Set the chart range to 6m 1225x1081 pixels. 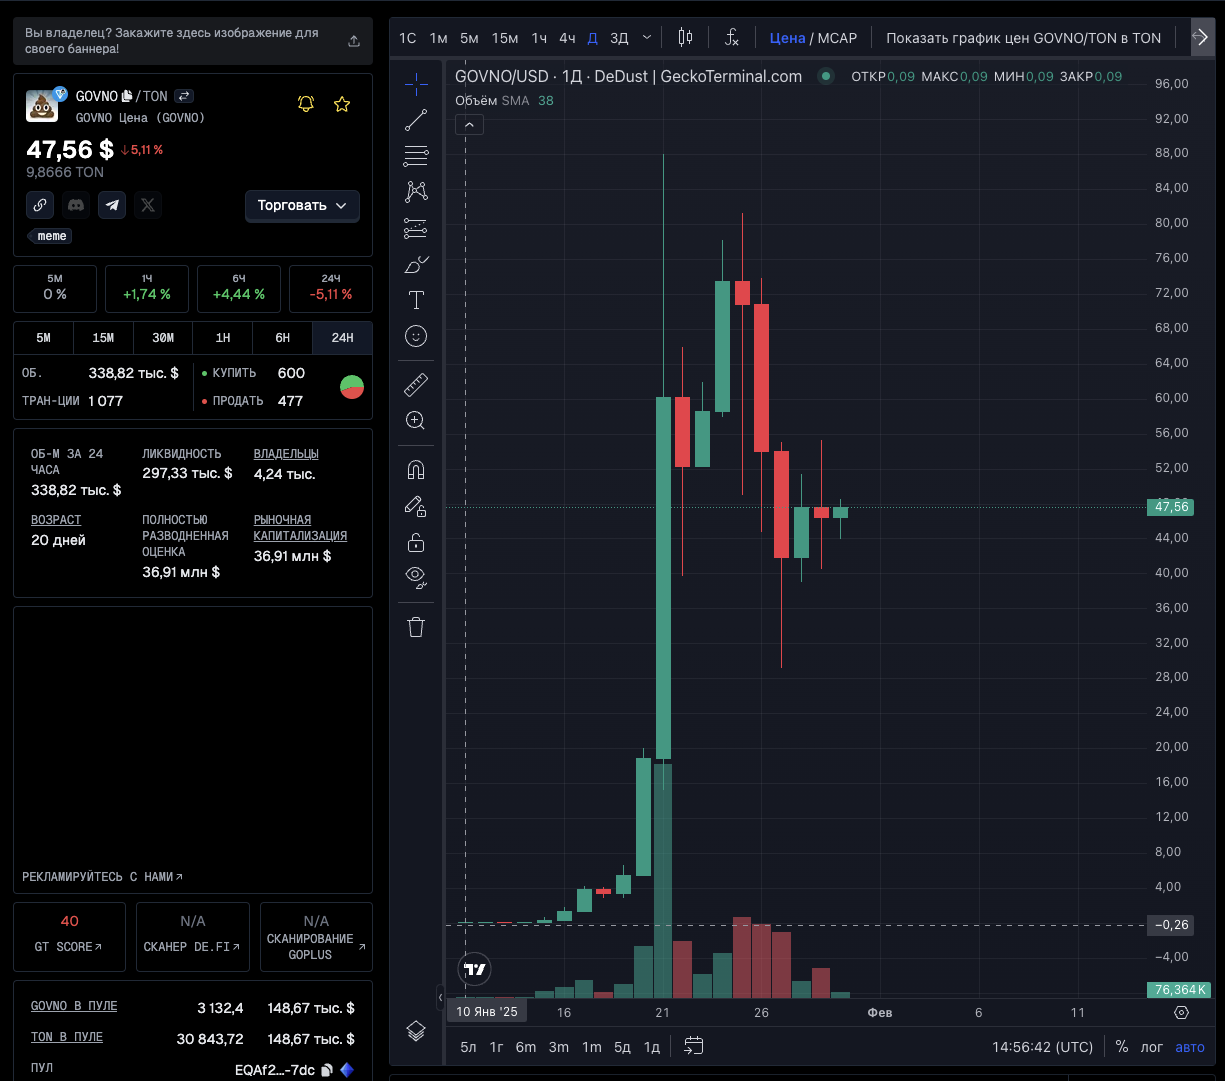526,1047
